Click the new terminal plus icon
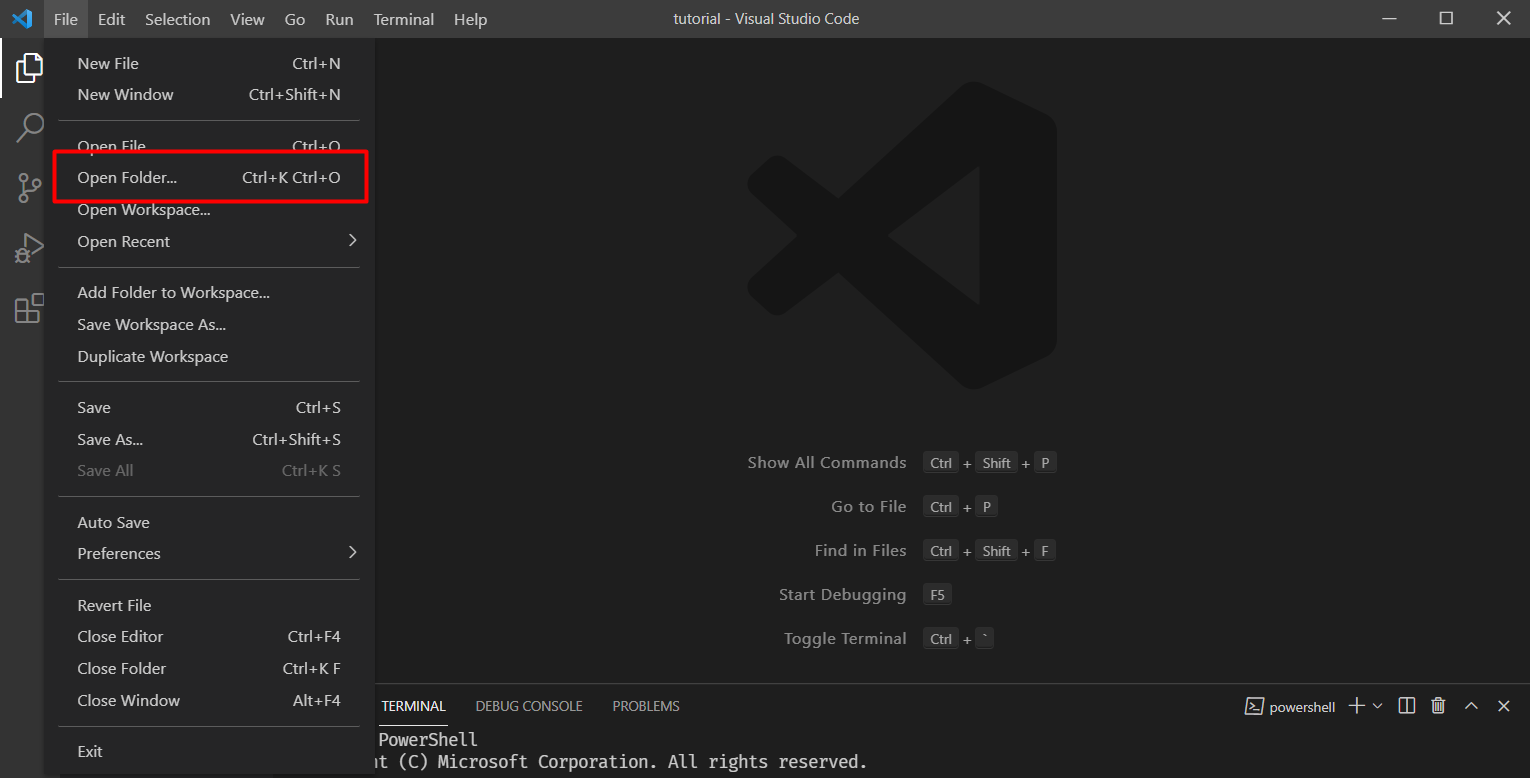This screenshot has width=1530, height=778. (1356, 706)
